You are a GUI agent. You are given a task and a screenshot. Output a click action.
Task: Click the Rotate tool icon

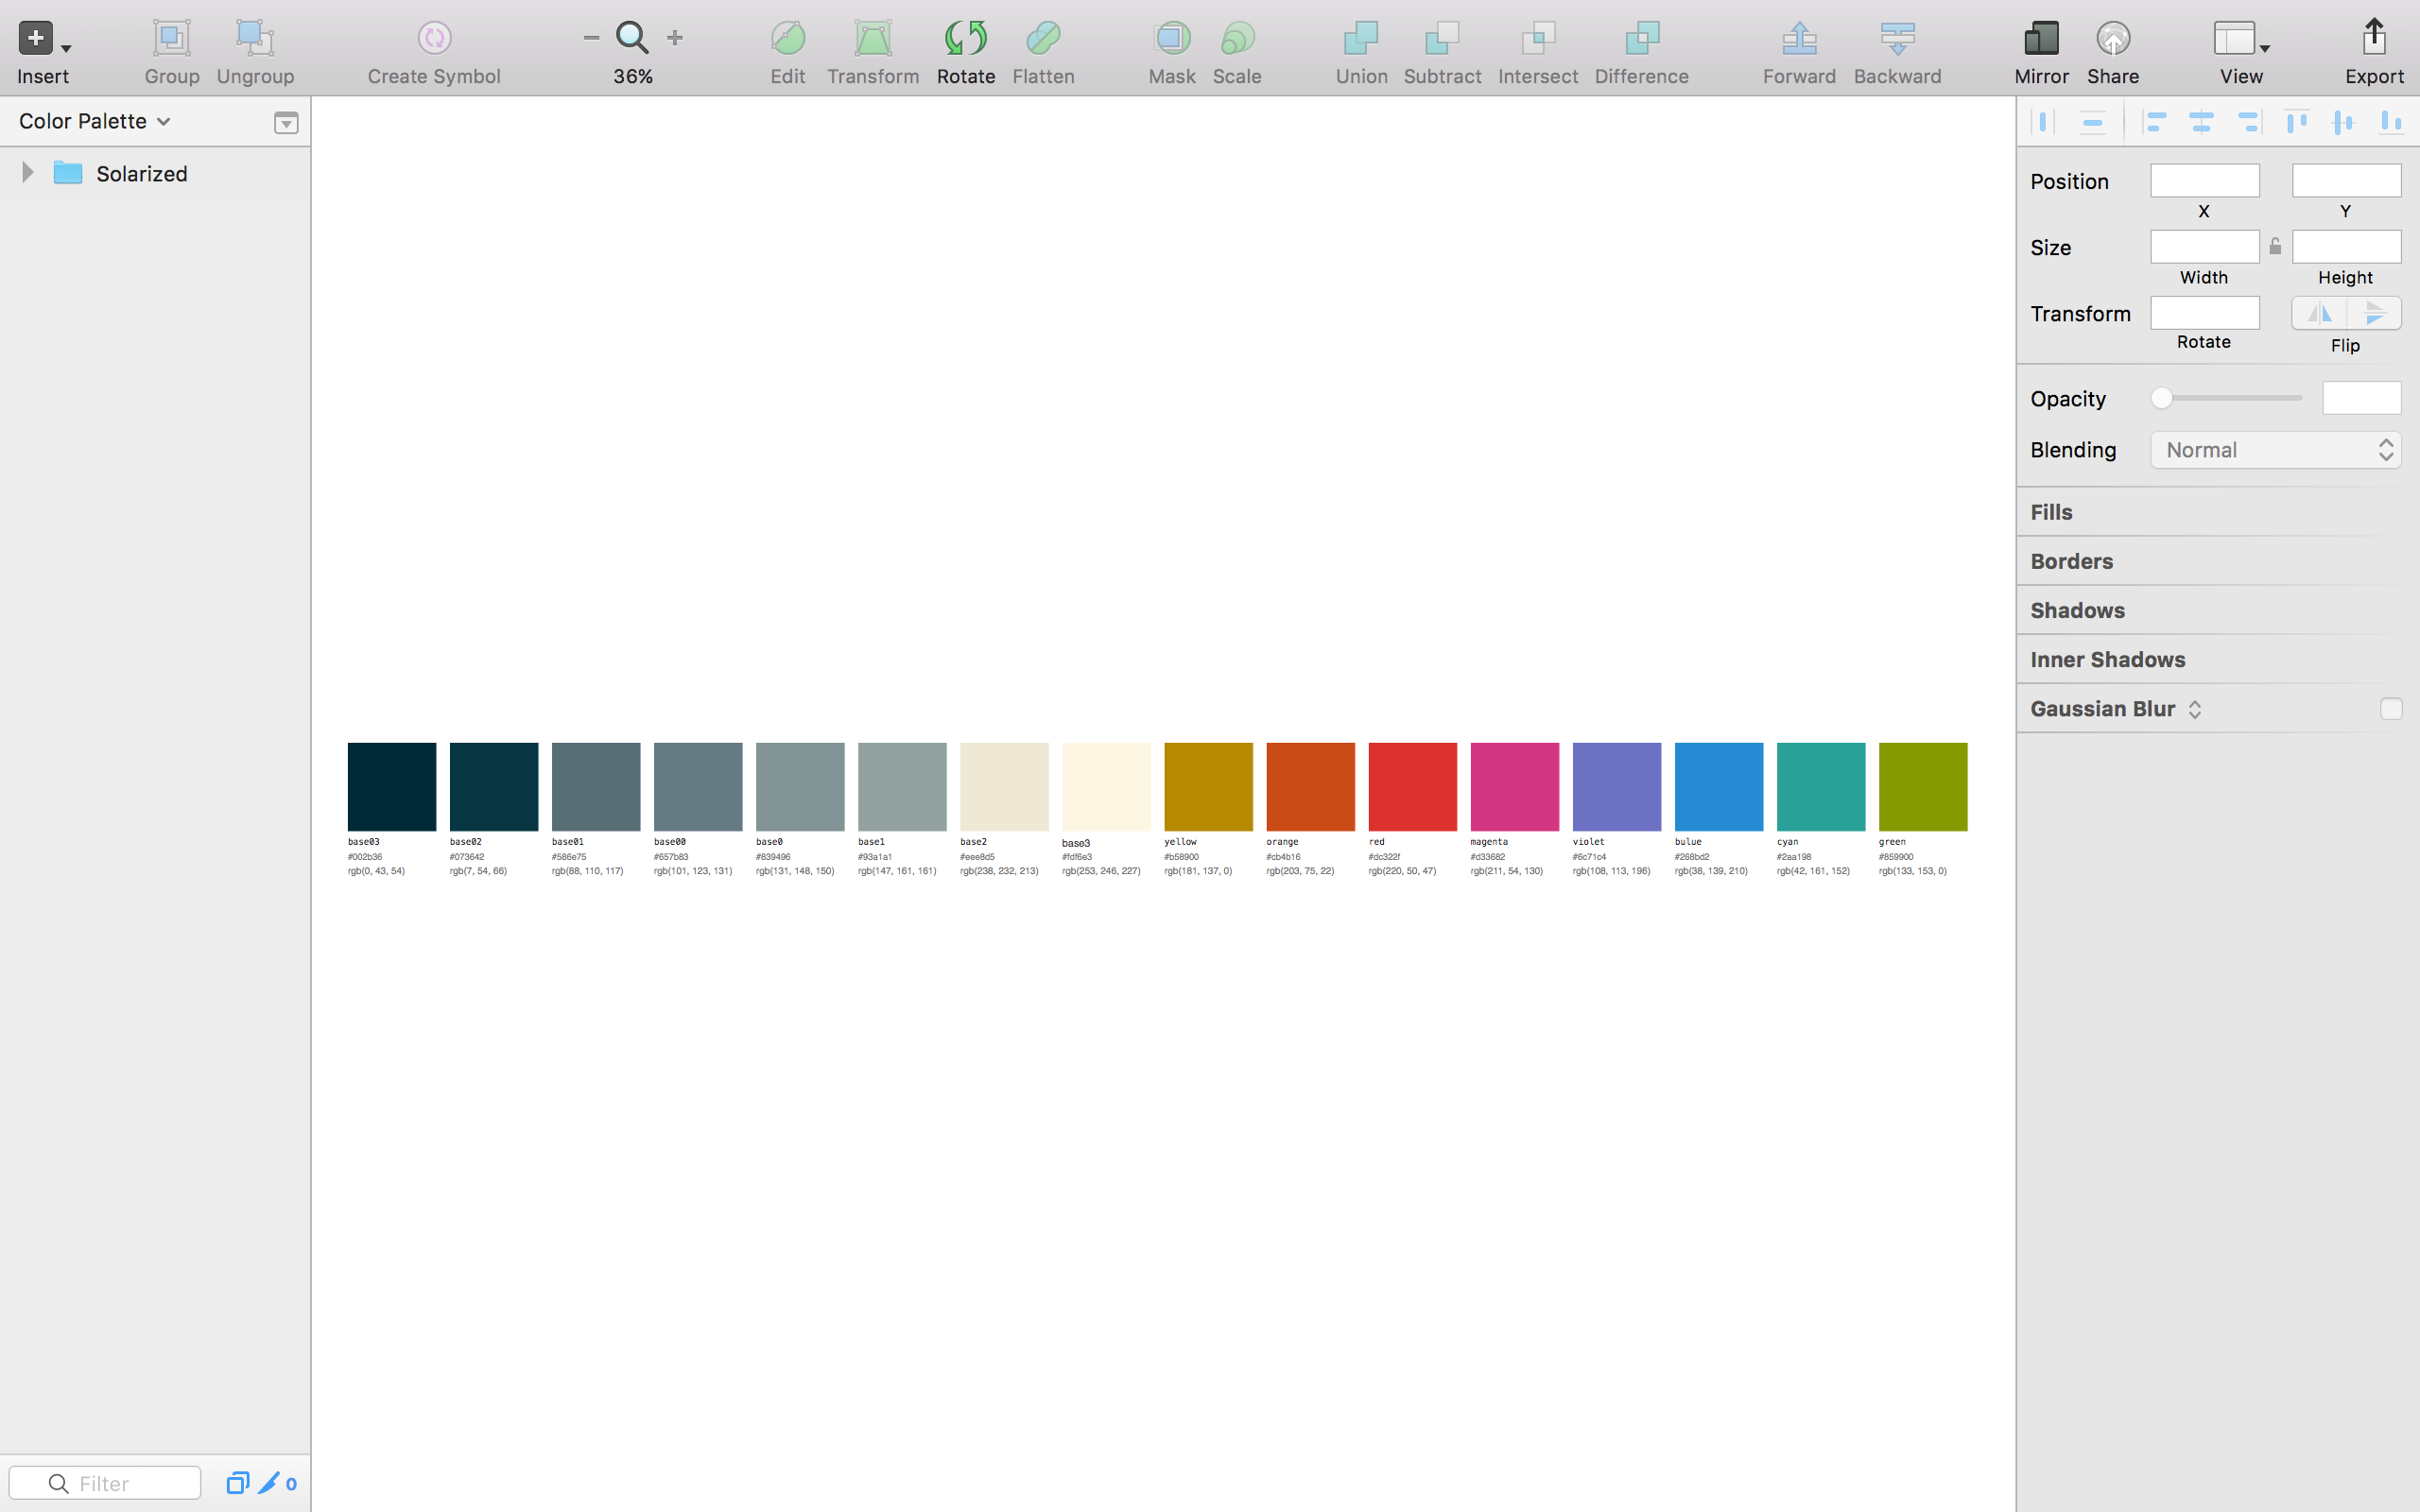965,39
